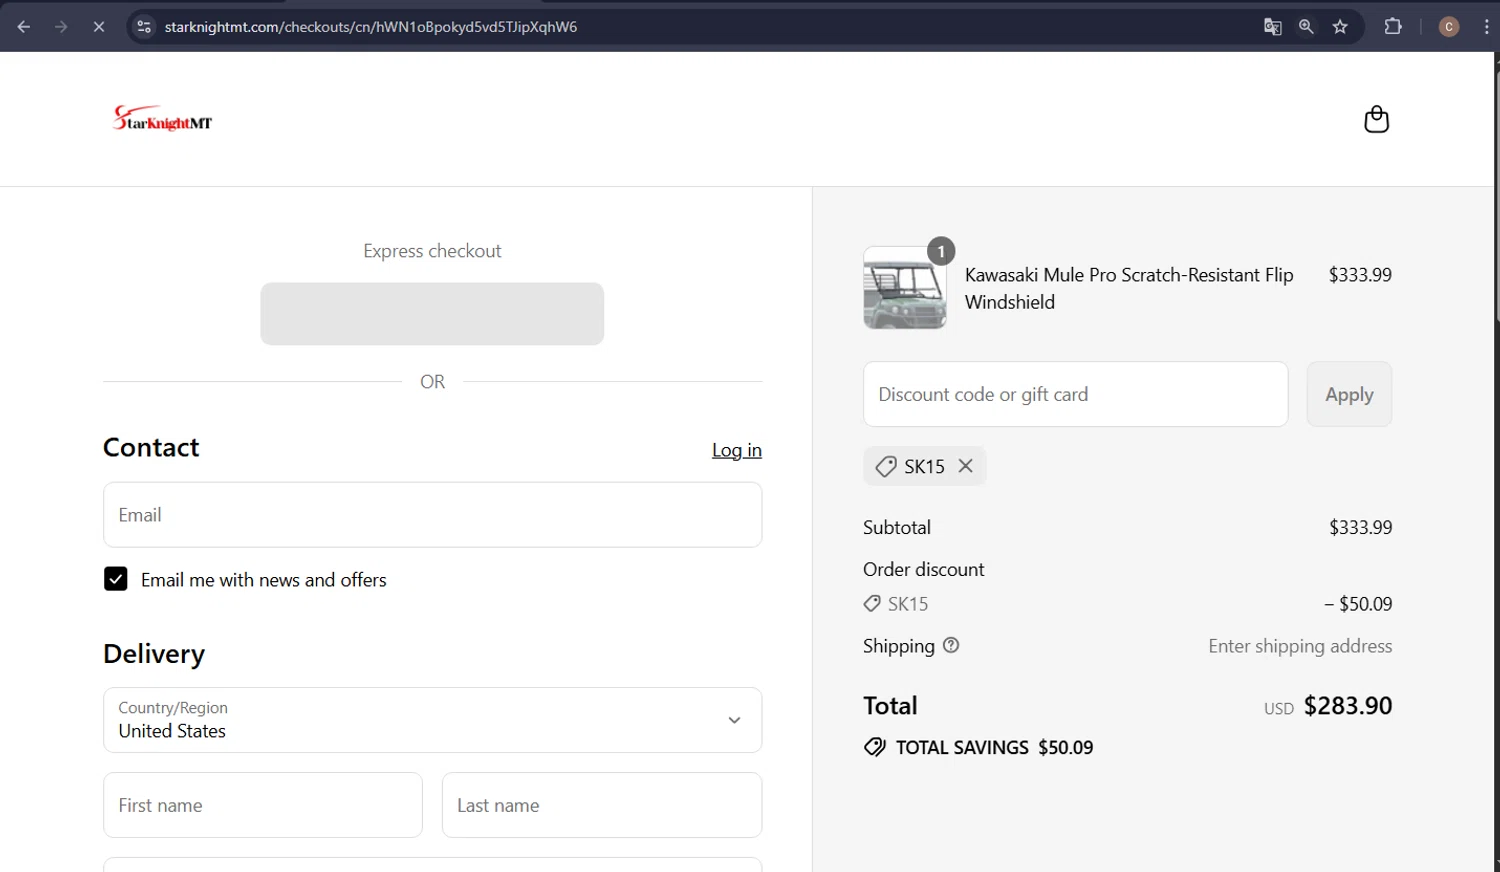This screenshot has width=1500, height=872.
Task: Open the translate page icon
Action: tap(1272, 27)
